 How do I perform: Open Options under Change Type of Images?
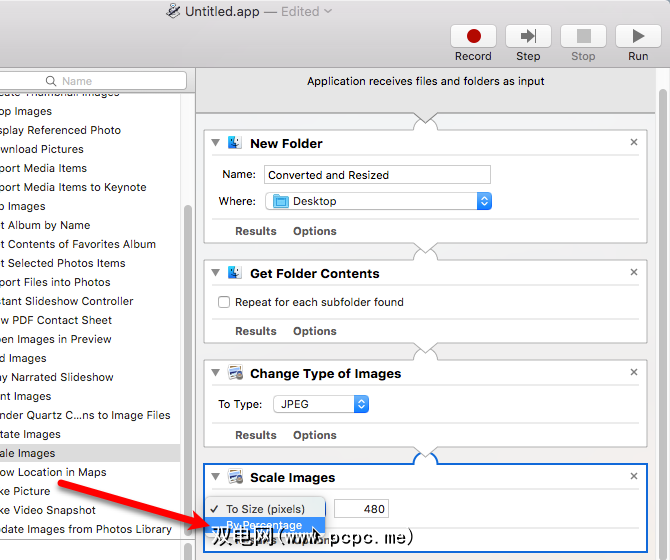tap(315, 435)
